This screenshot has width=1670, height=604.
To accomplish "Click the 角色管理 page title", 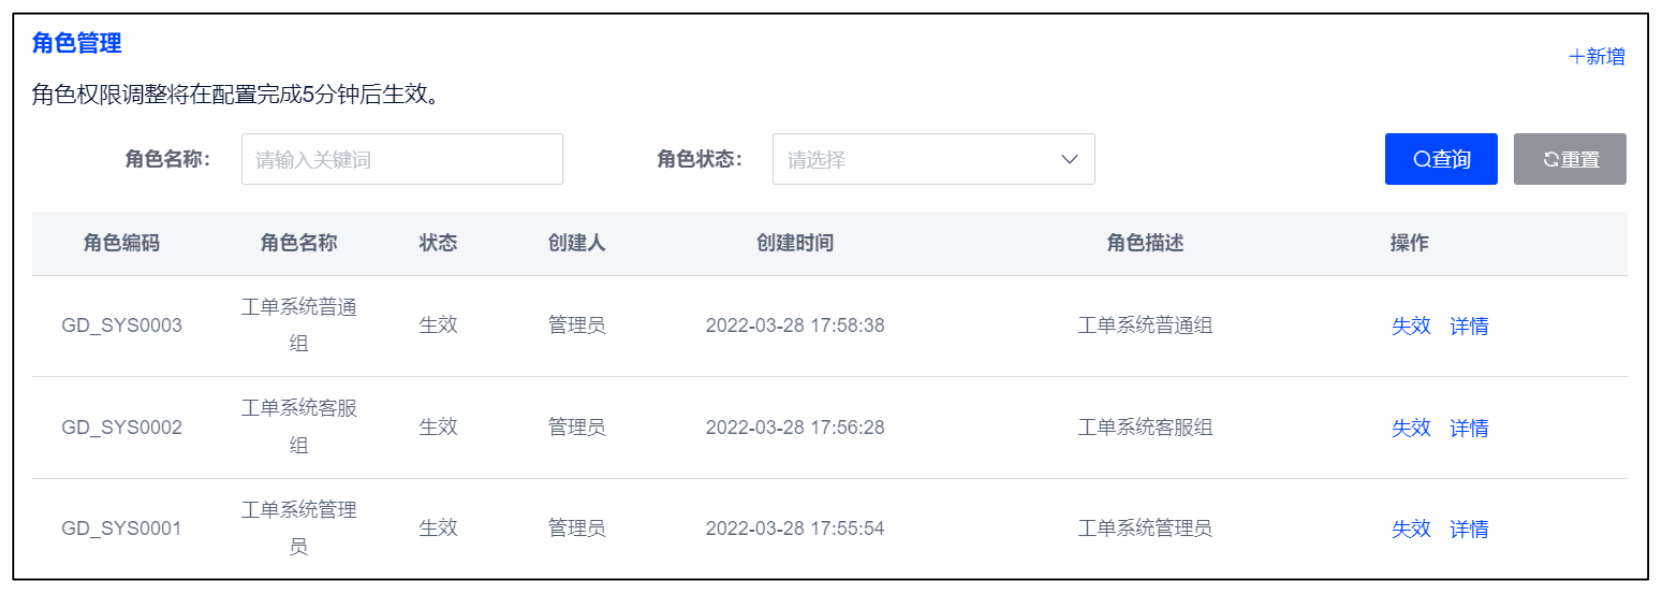I will pos(77,43).
